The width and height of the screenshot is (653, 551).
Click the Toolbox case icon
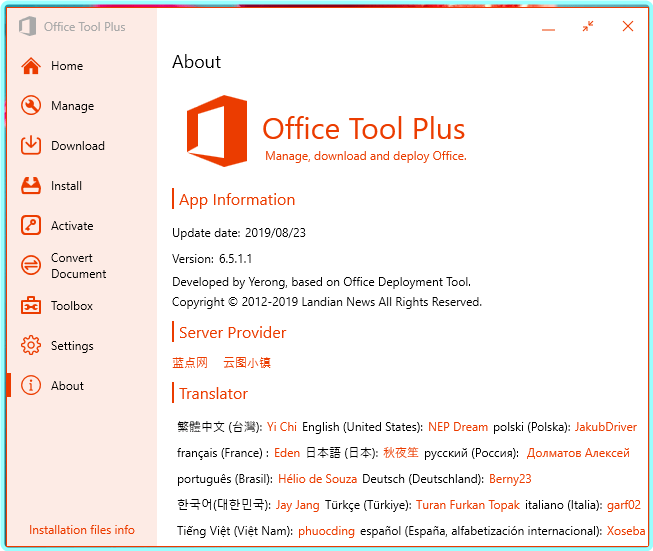pyautogui.click(x=31, y=306)
